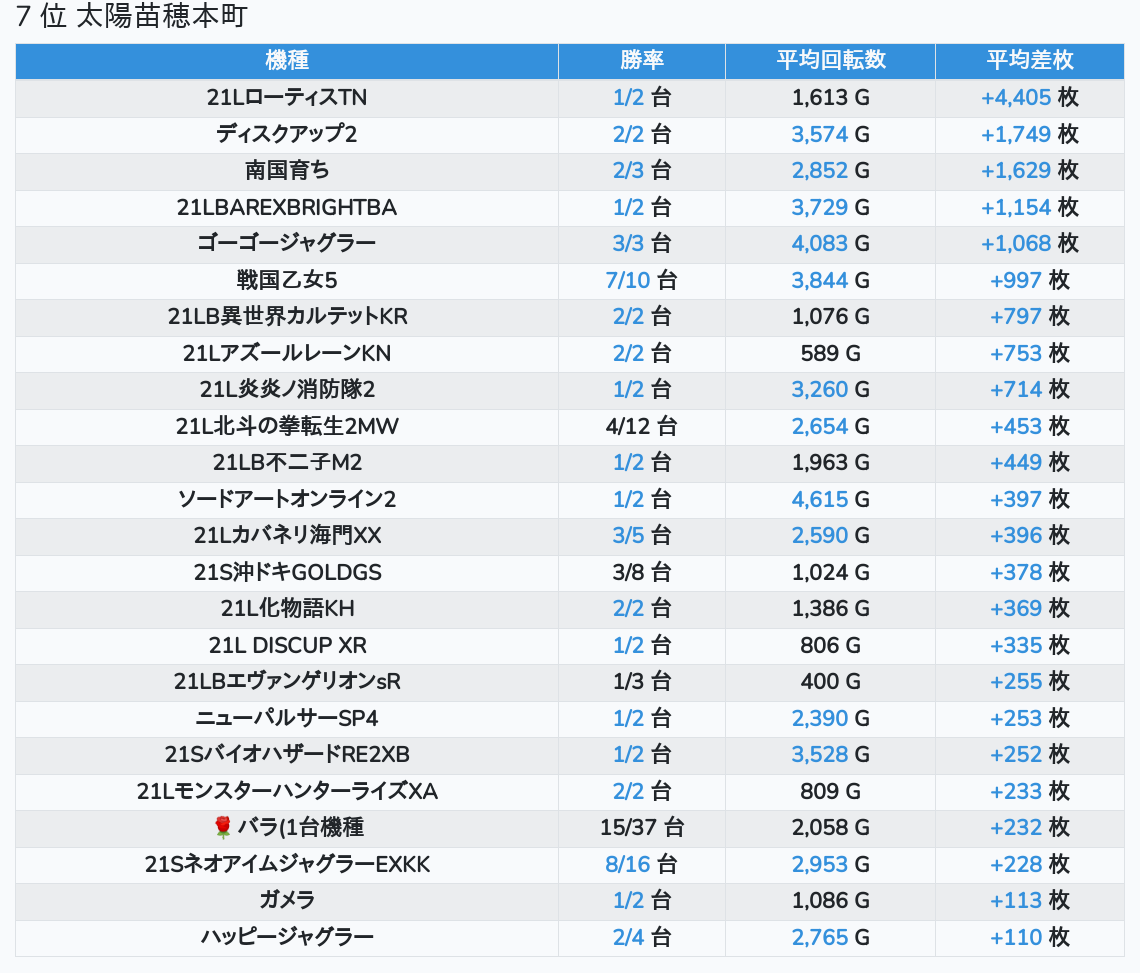Select the 21LモンスターハンターライズXA machine name
Screen dimensions: 1140x973
click(x=286, y=792)
